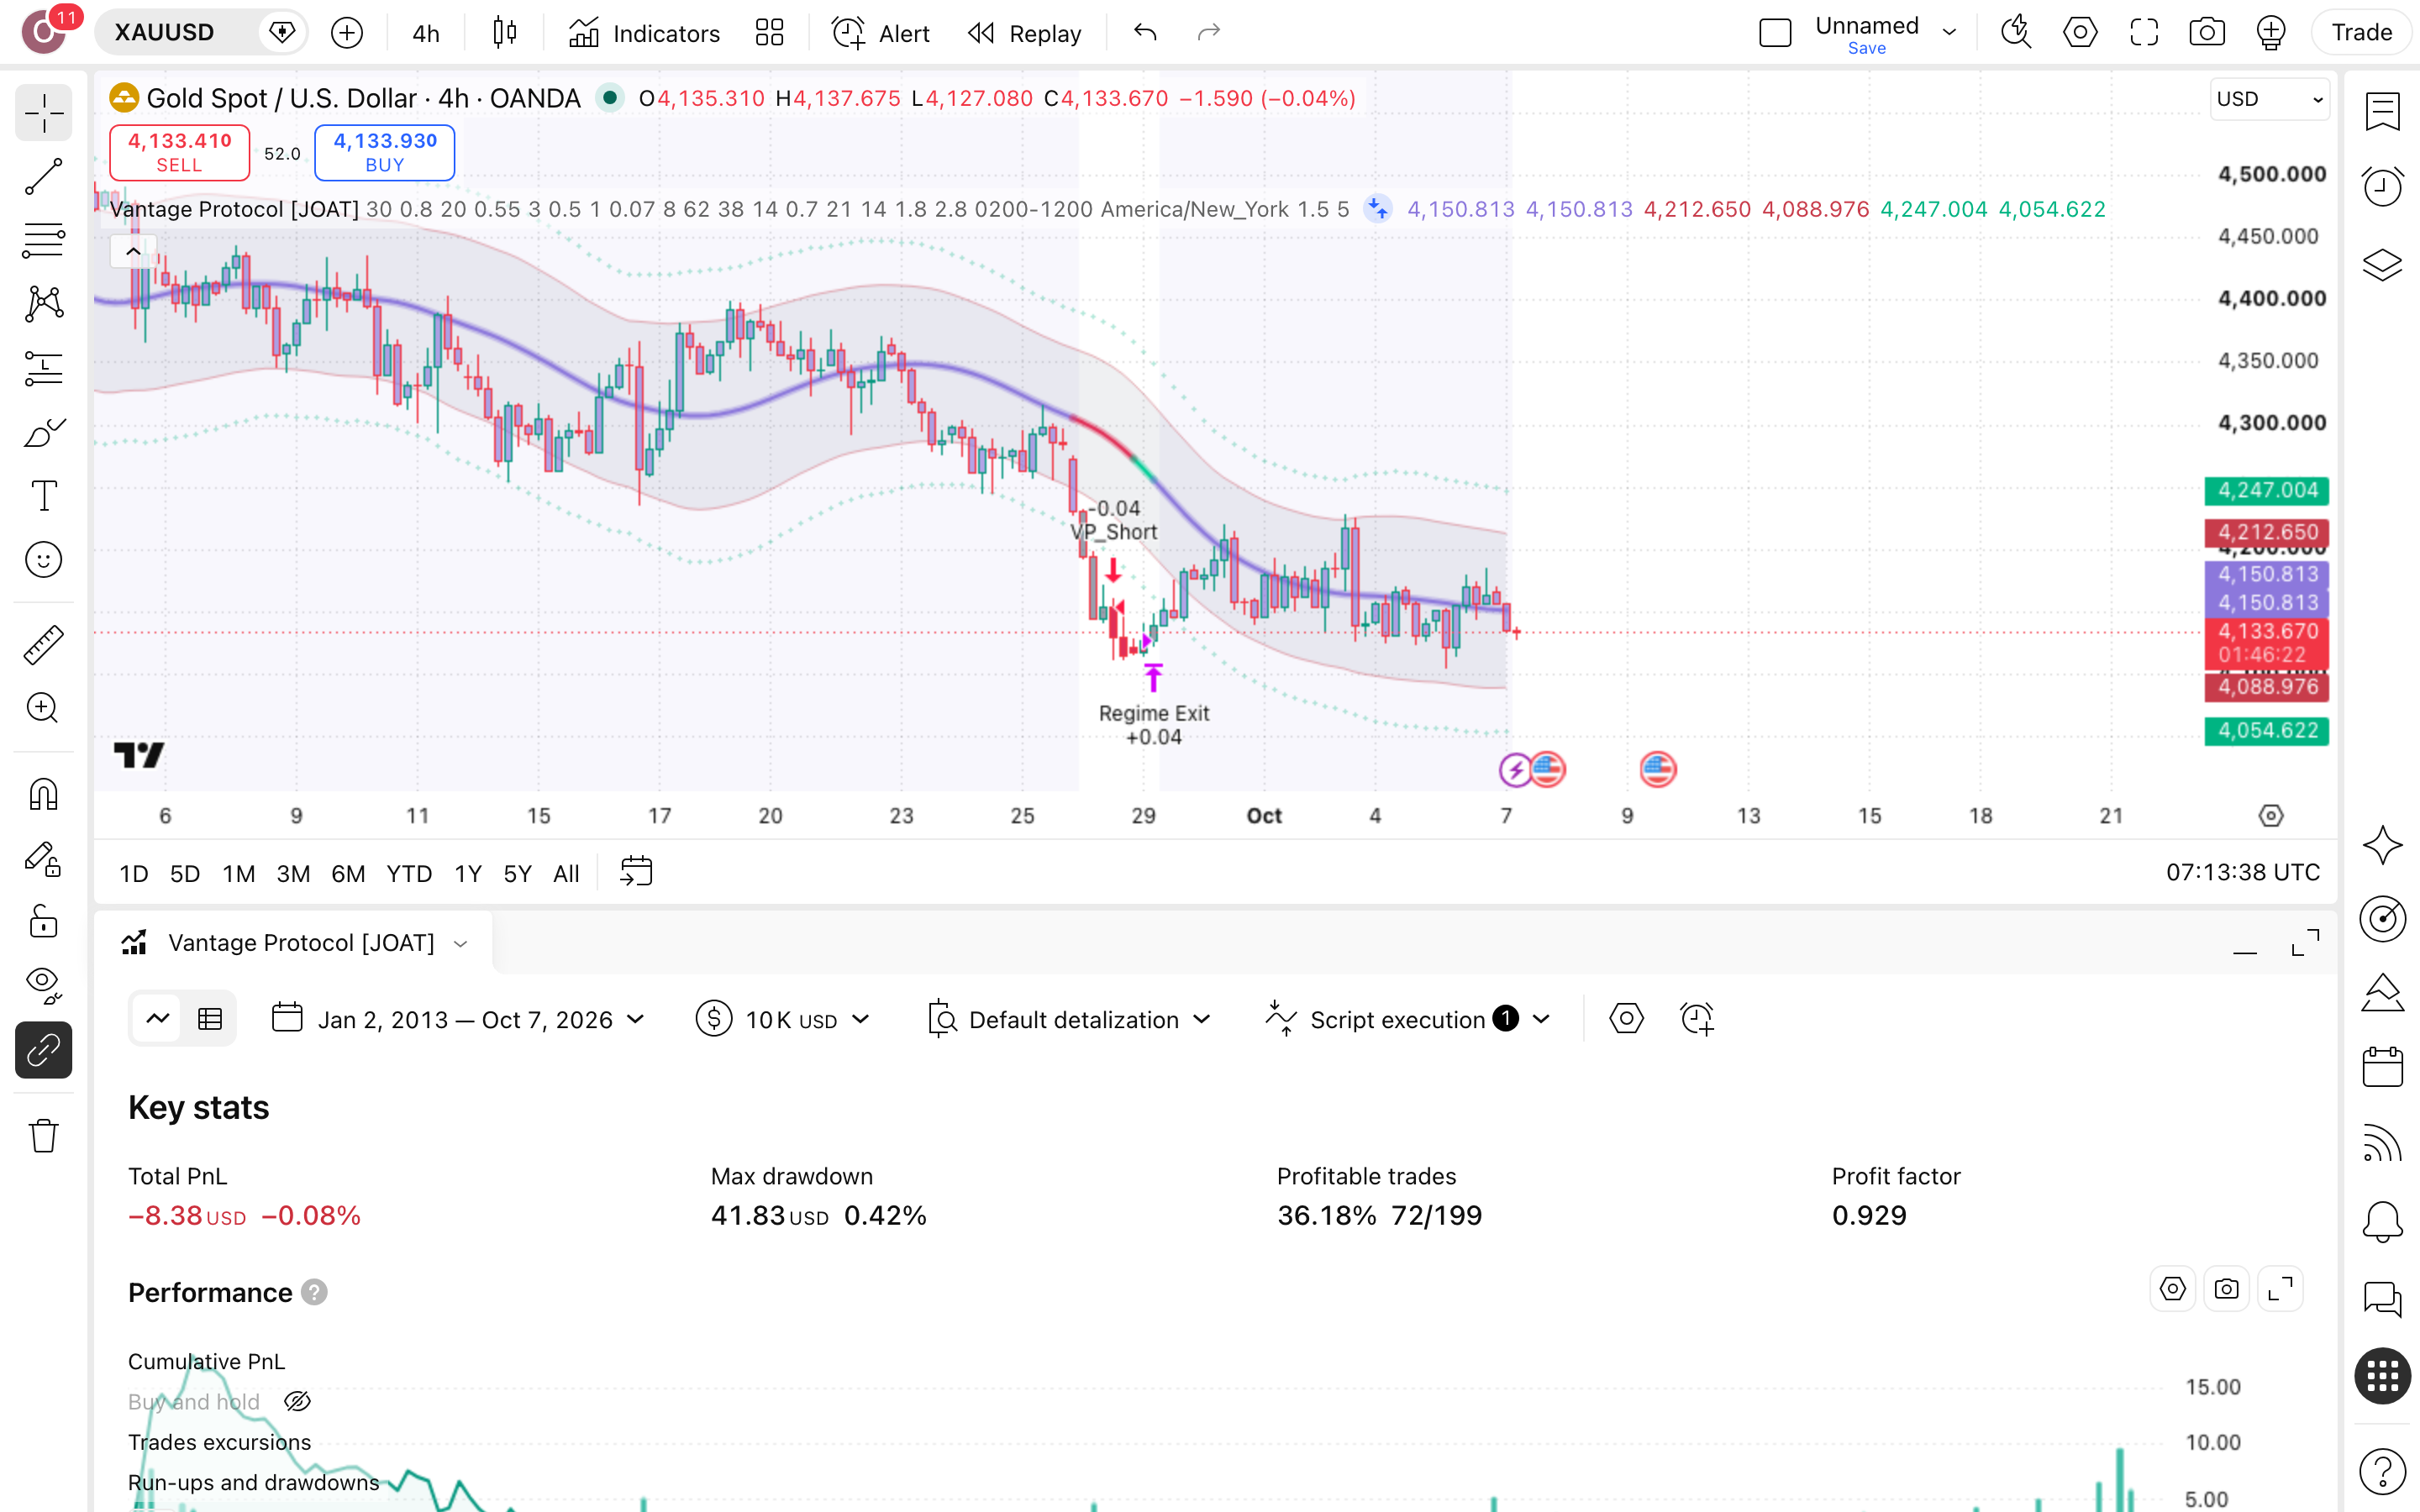Open the 10K USD capital dropdown
This screenshot has width=2420, height=1512.
pyautogui.click(x=782, y=1019)
